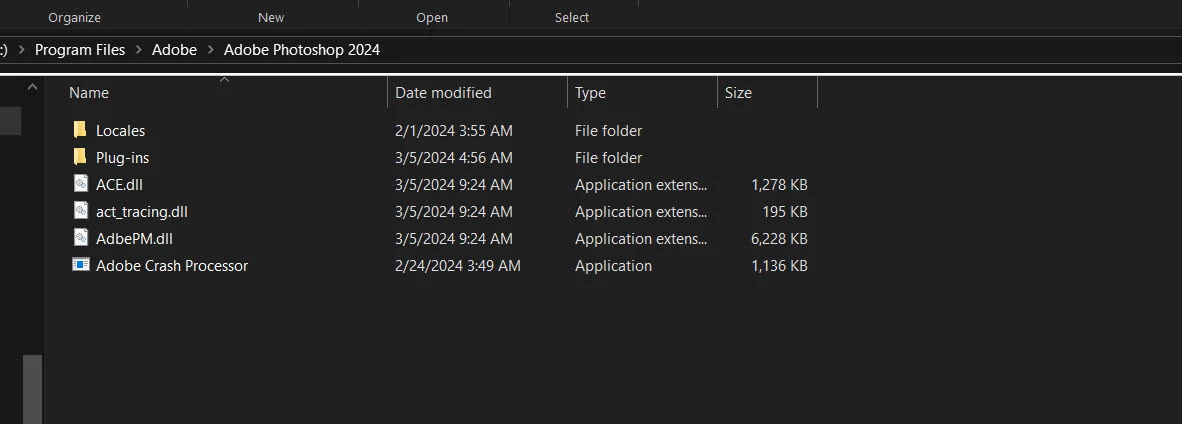Image resolution: width=1182 pixels, height=424 pixels.
Task: Click the 1,136 KB size value
Action: [x=779, y=266]
